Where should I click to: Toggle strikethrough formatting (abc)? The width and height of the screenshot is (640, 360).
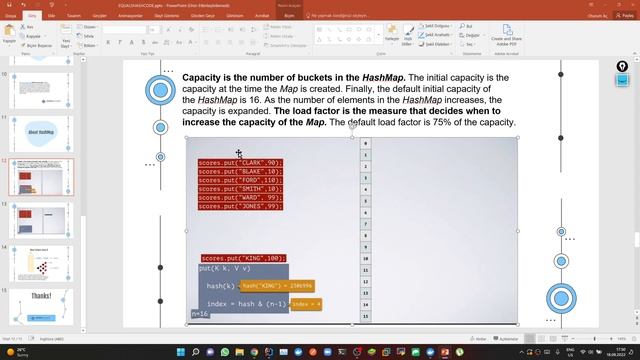pyautogui.click(x=155, y=42)
